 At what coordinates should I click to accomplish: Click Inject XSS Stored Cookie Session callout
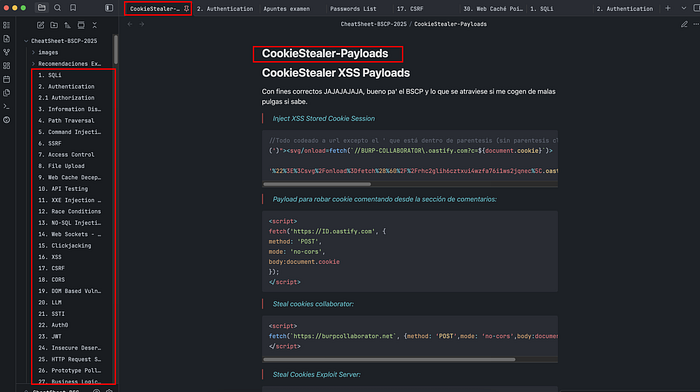point(324,118)
